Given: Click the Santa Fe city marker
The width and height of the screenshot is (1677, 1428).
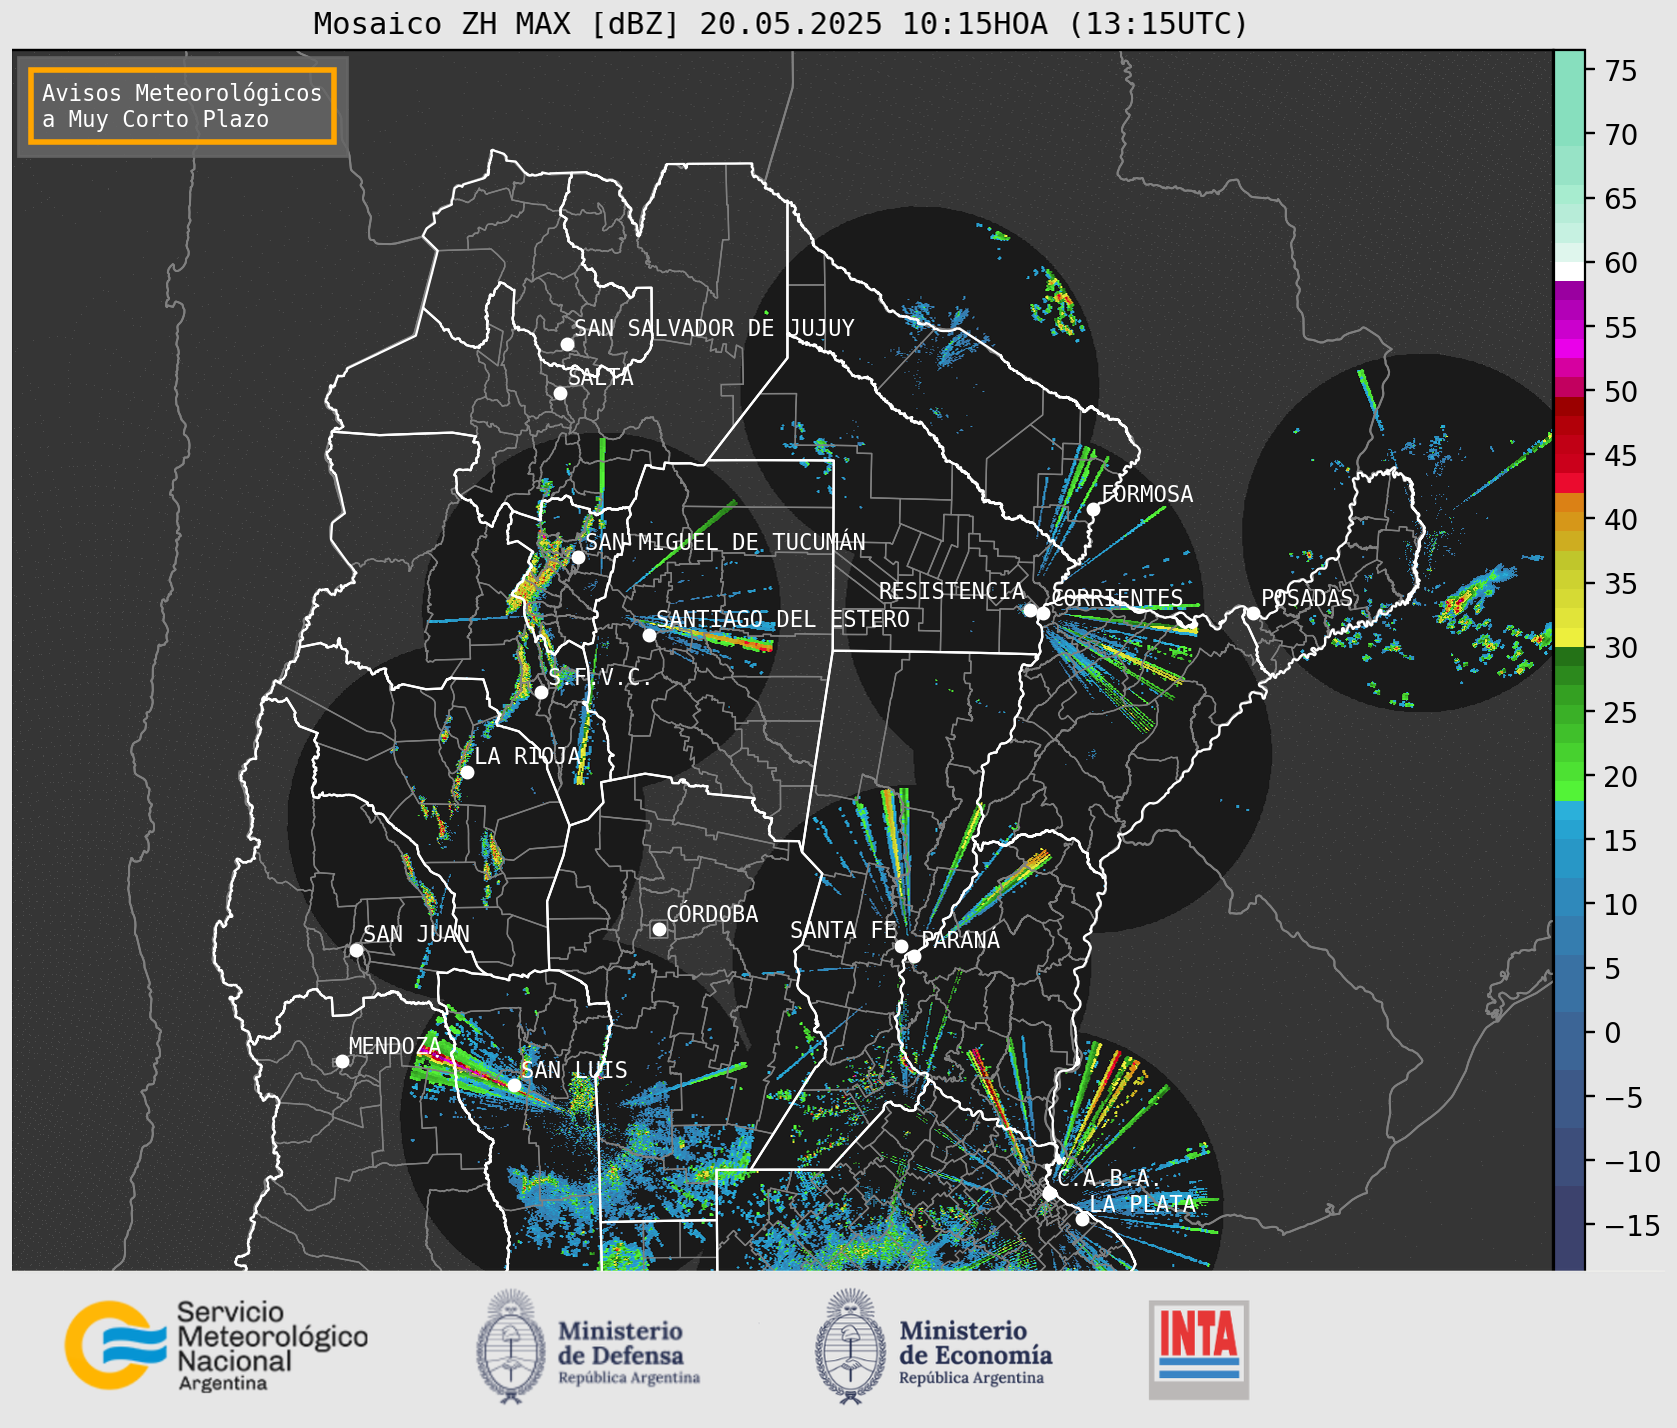Looking at the screenshot, I should tap(901, 946).
